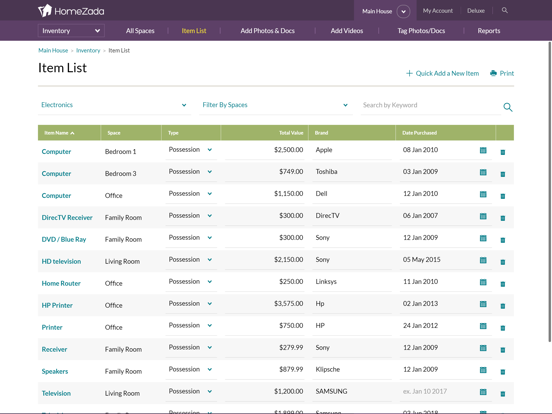The width and height of the screenshot is (552, 414).
Task: Delete the HD television with its trash icon
Action: point(503,262)
